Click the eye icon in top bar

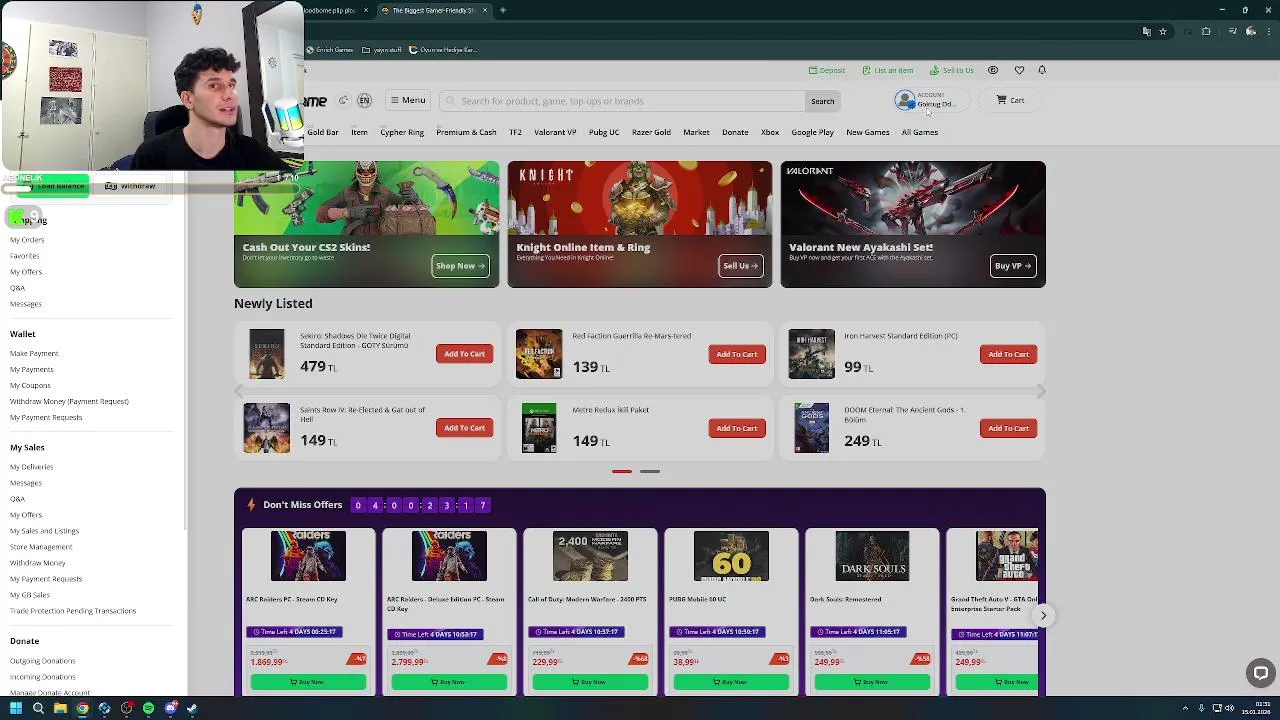click(993, 70)
